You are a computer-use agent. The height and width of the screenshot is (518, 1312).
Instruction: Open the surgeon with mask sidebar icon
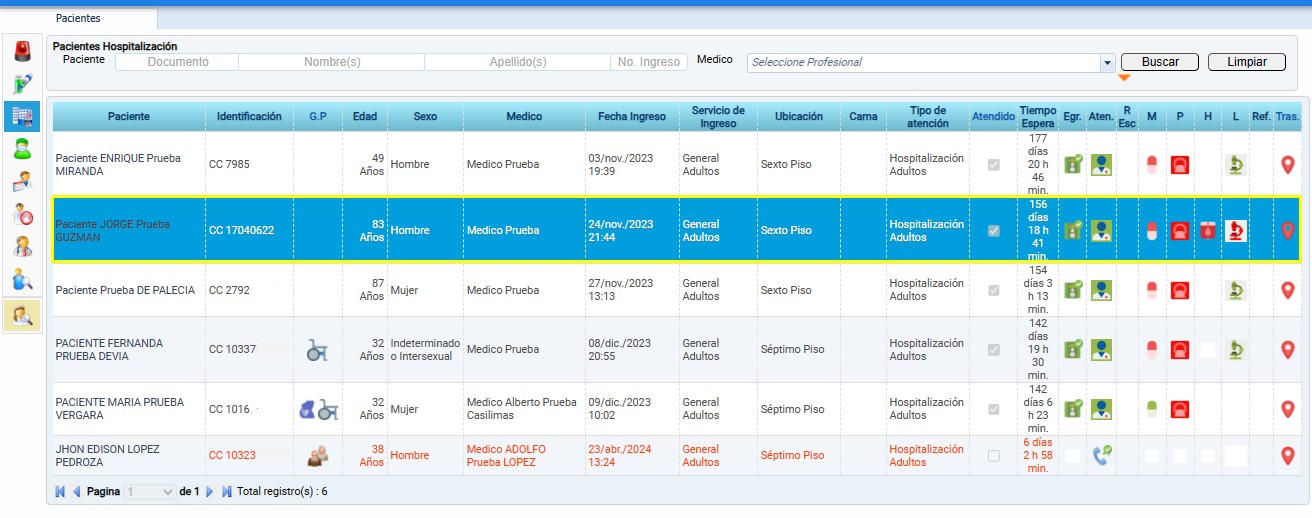[21, 150]
